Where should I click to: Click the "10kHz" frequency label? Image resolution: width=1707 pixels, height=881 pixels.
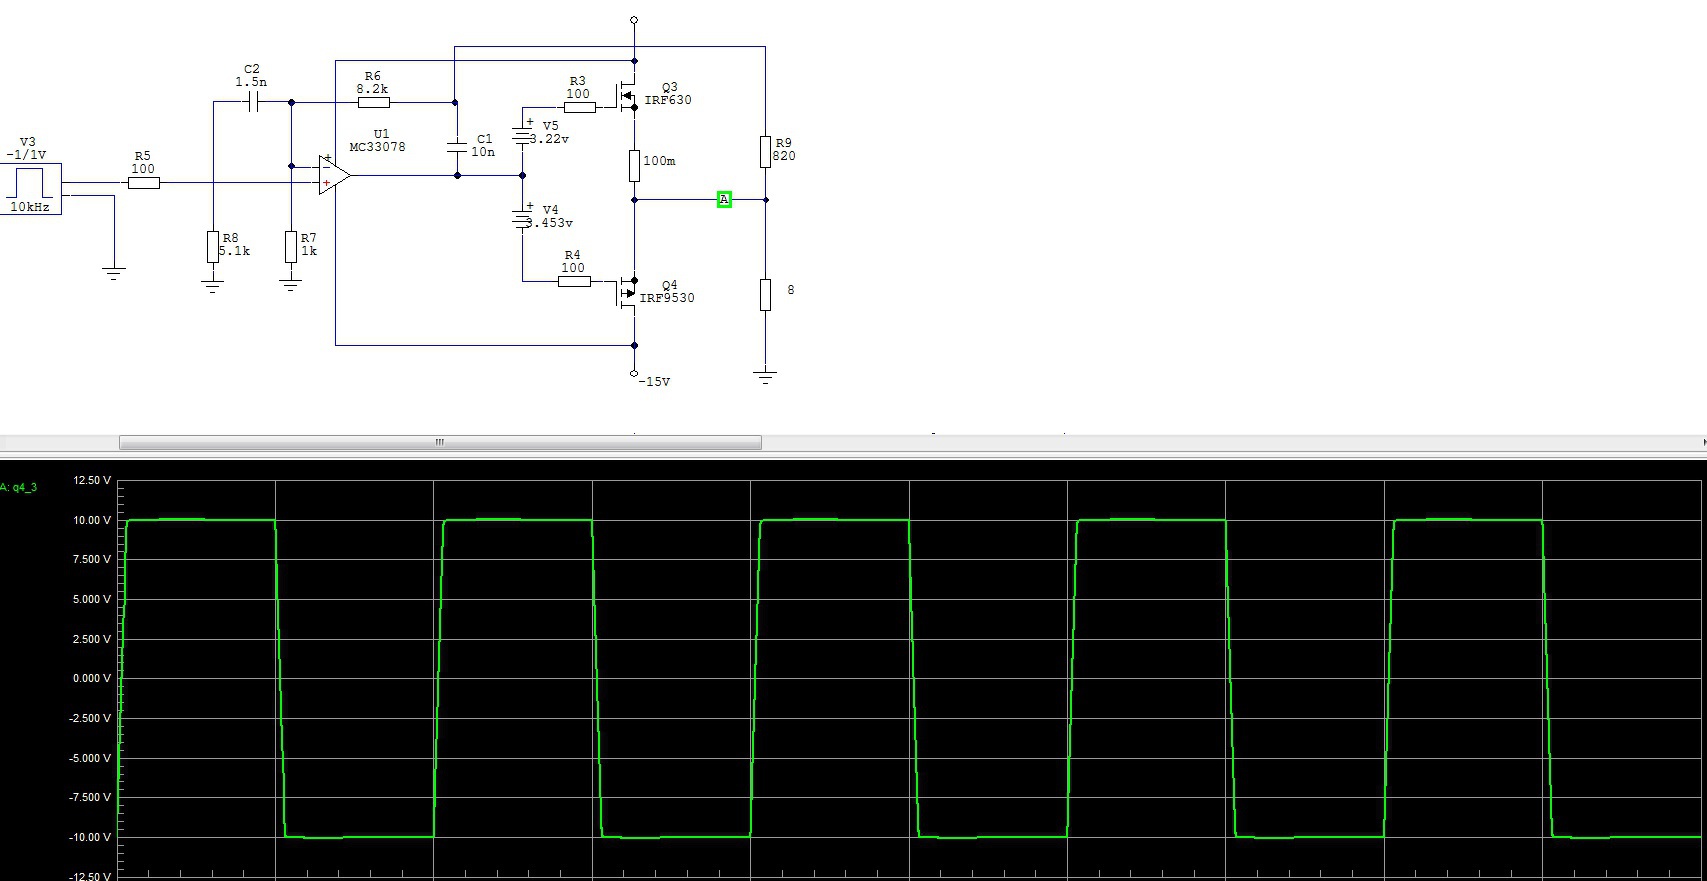click(30, 207)
